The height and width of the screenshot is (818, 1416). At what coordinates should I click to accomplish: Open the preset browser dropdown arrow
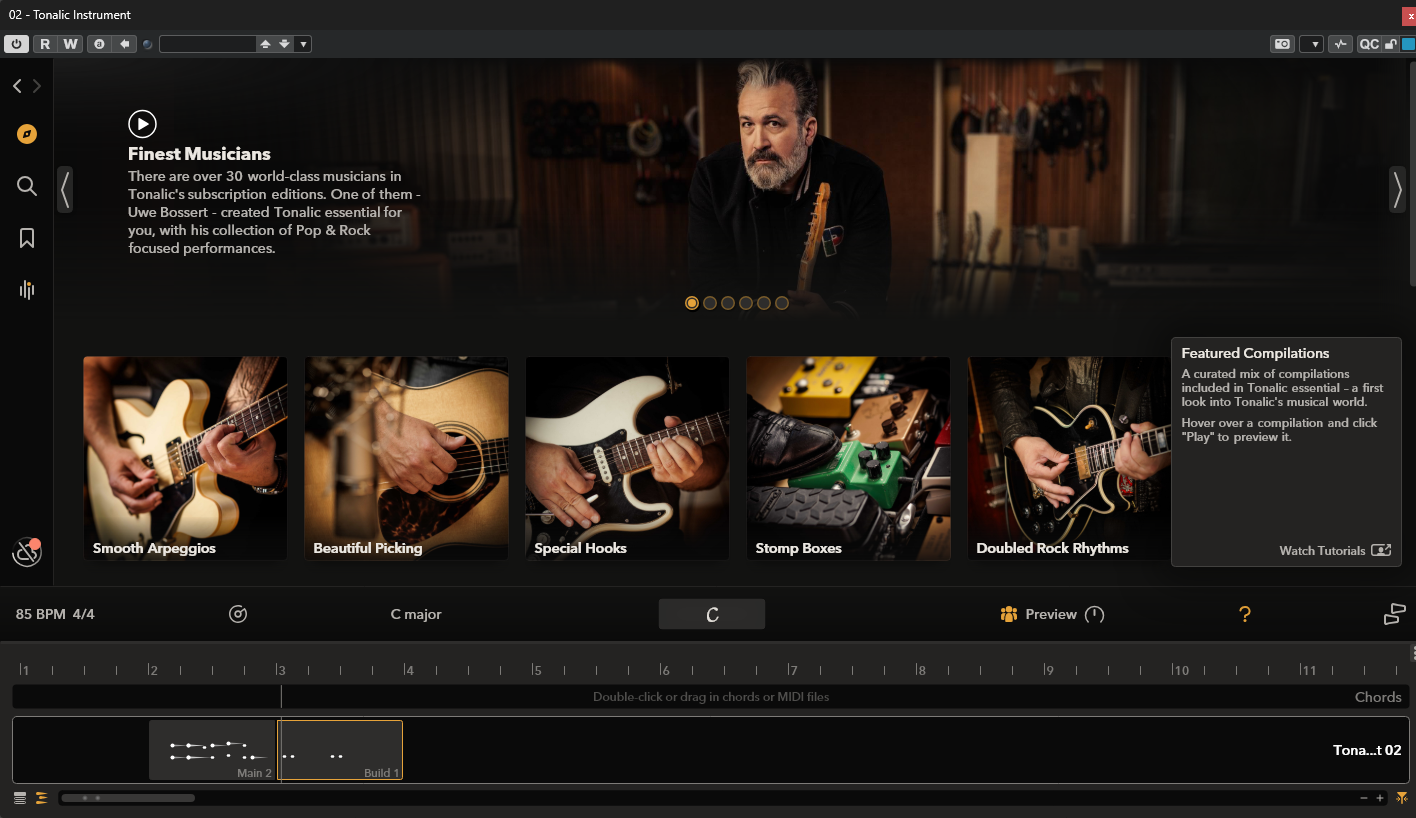click(303, 44)
